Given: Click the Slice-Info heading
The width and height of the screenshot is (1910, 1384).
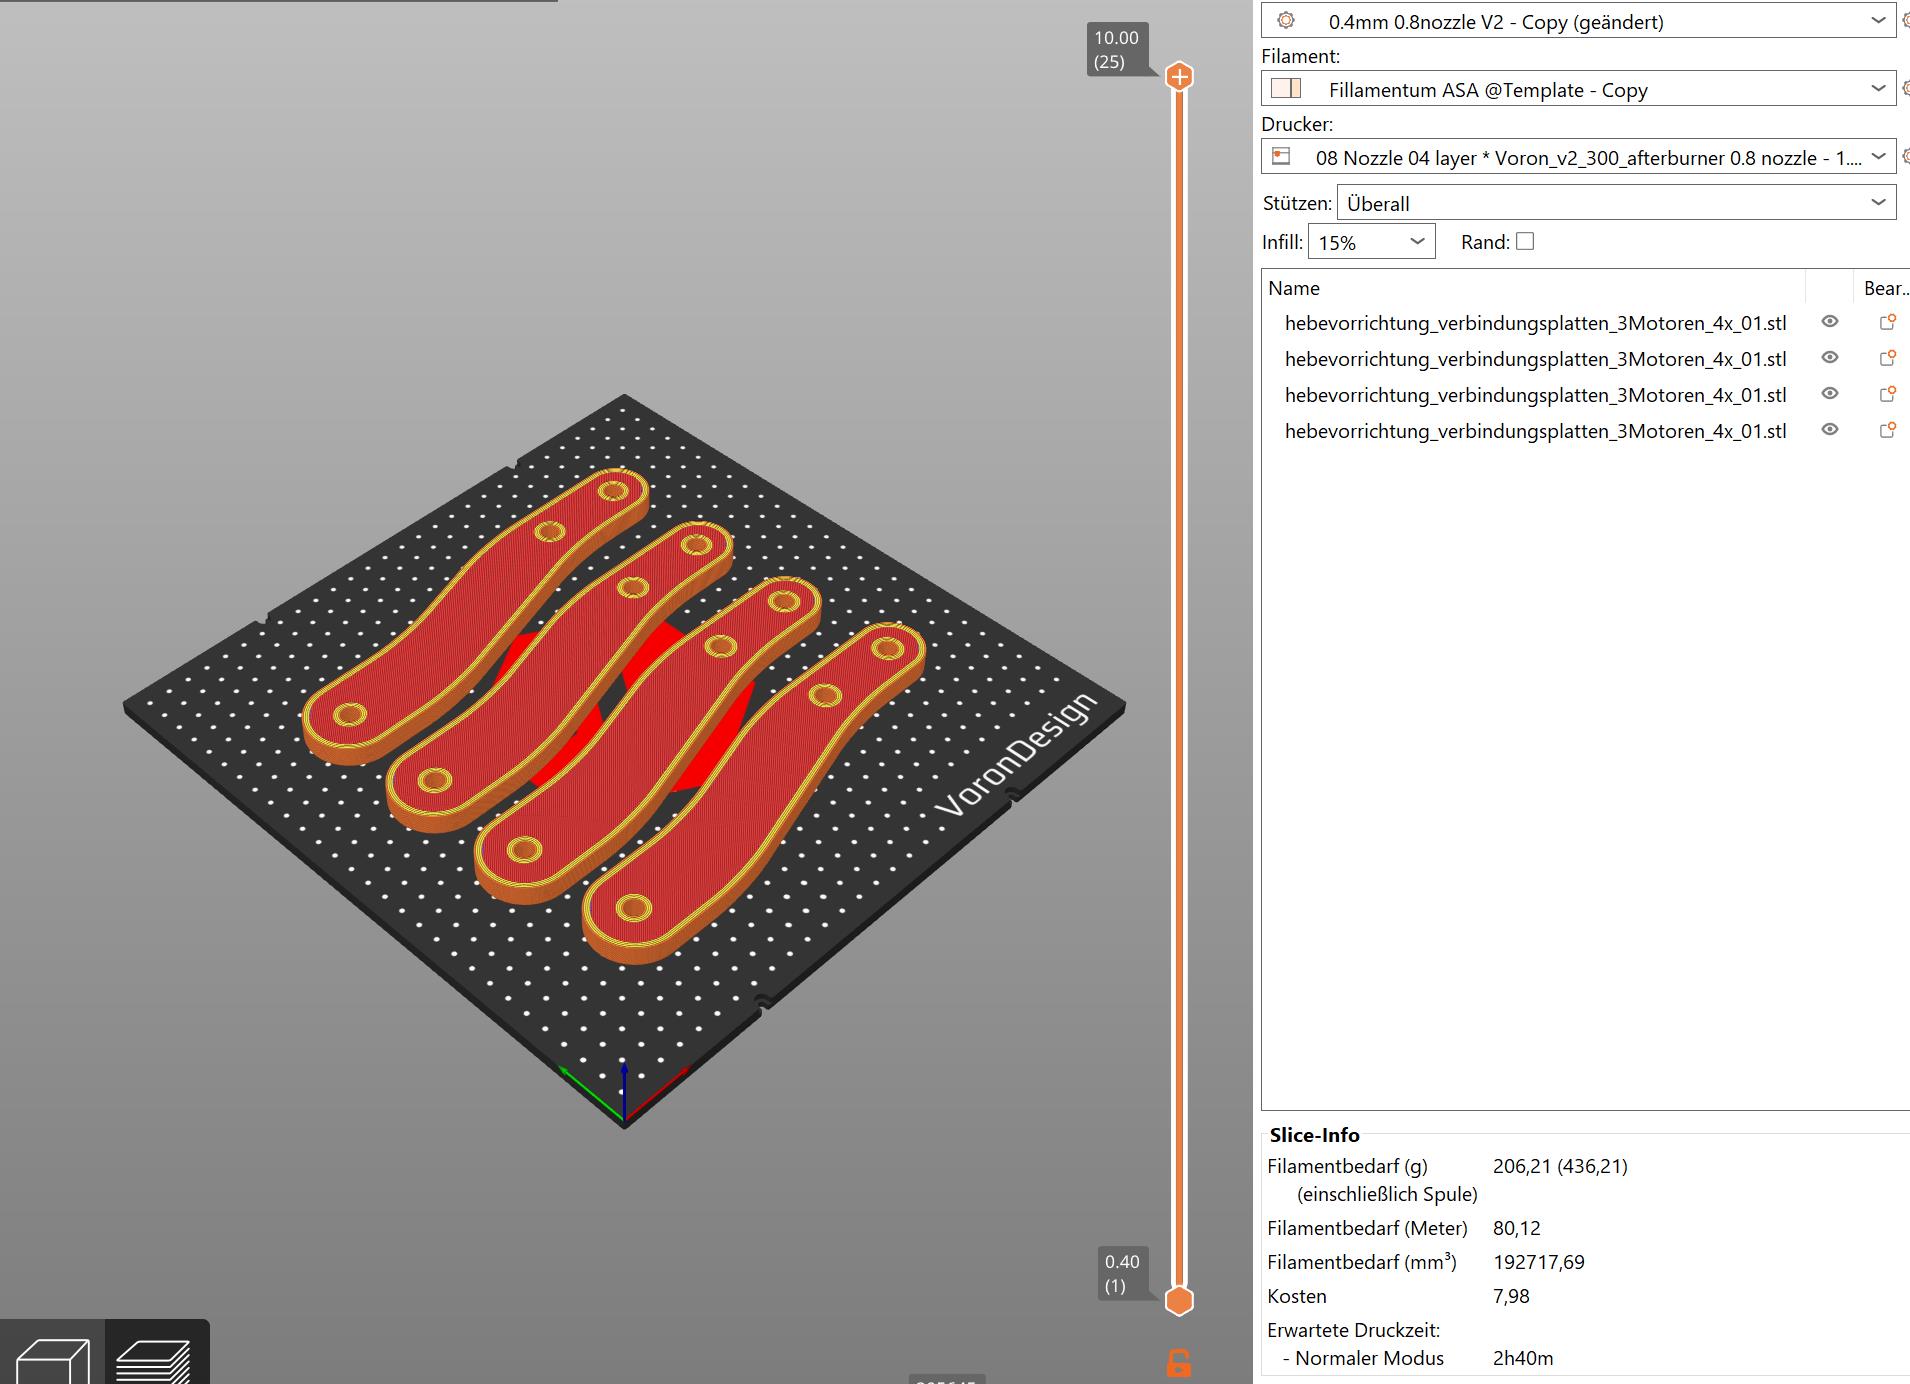Looking at the screenshot, I should tap(1314, 1135).
